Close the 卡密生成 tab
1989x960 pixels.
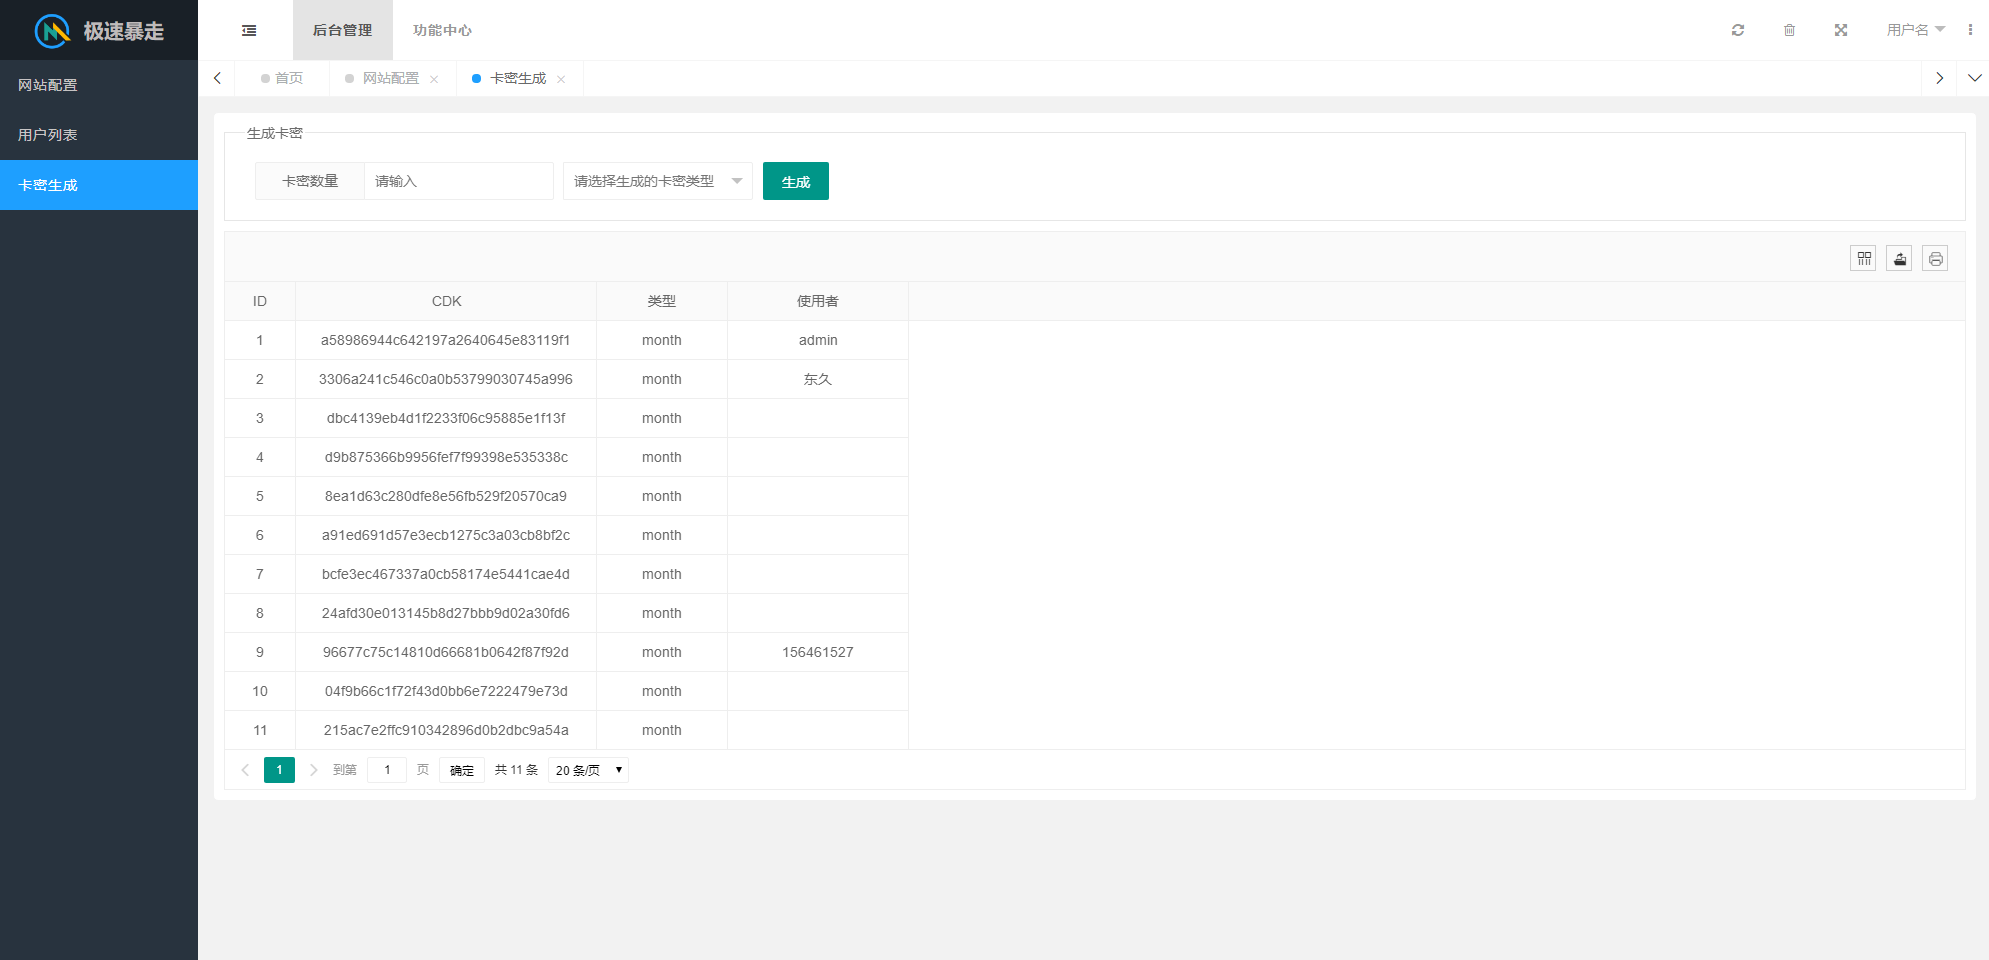562,79
